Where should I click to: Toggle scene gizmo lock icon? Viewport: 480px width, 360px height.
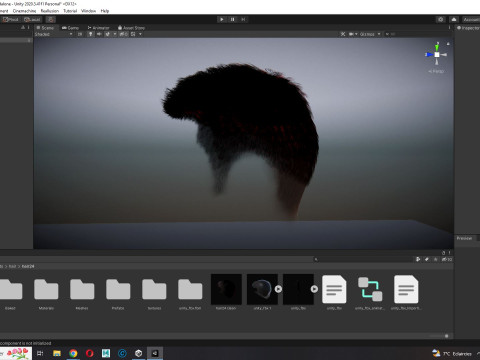[448, 44]
